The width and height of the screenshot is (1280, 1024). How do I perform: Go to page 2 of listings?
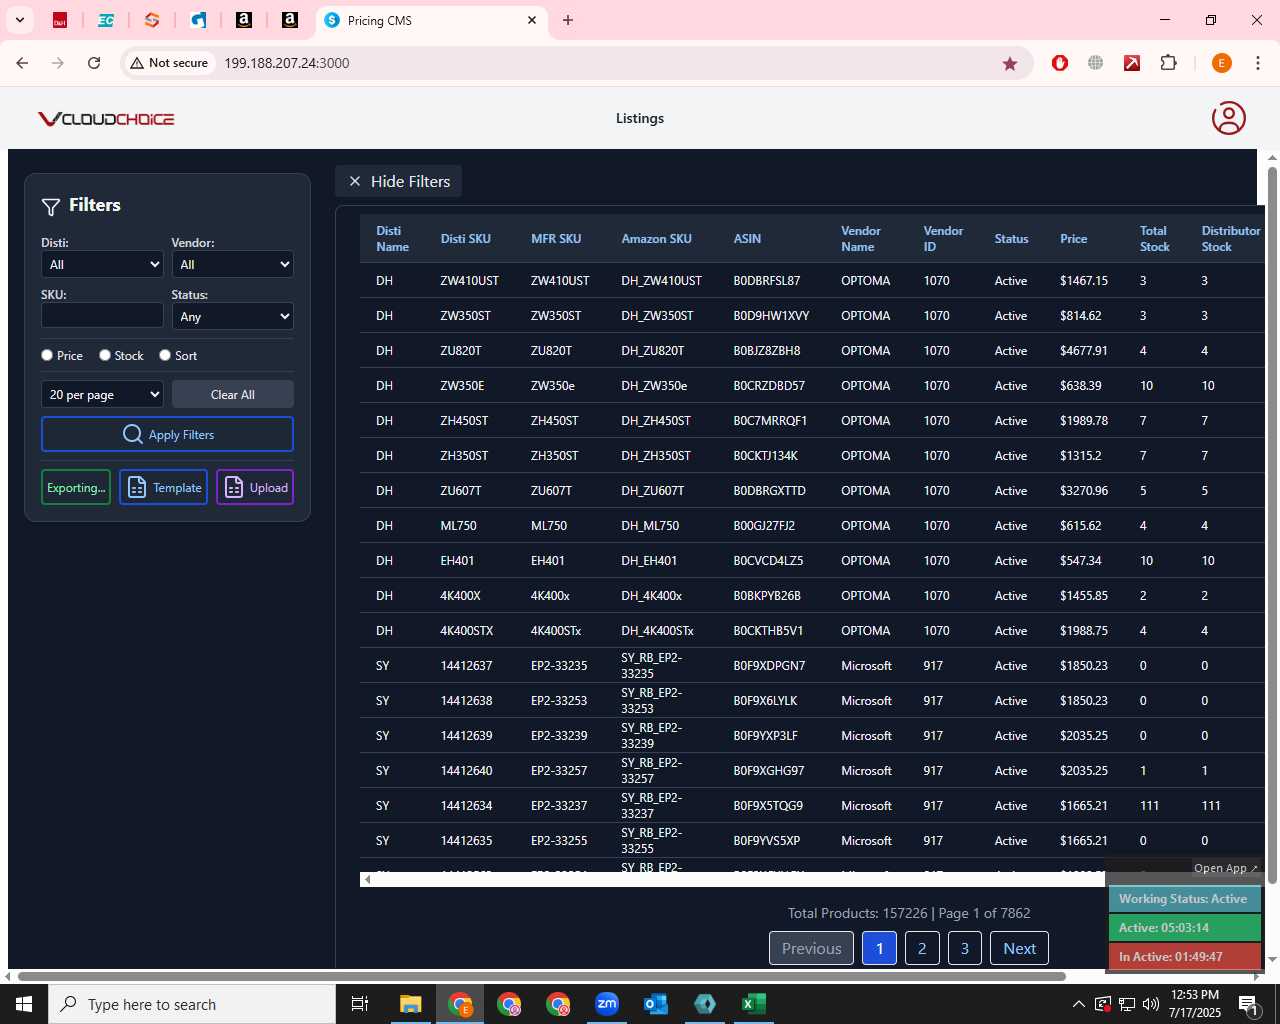click(x=922, y=948)
